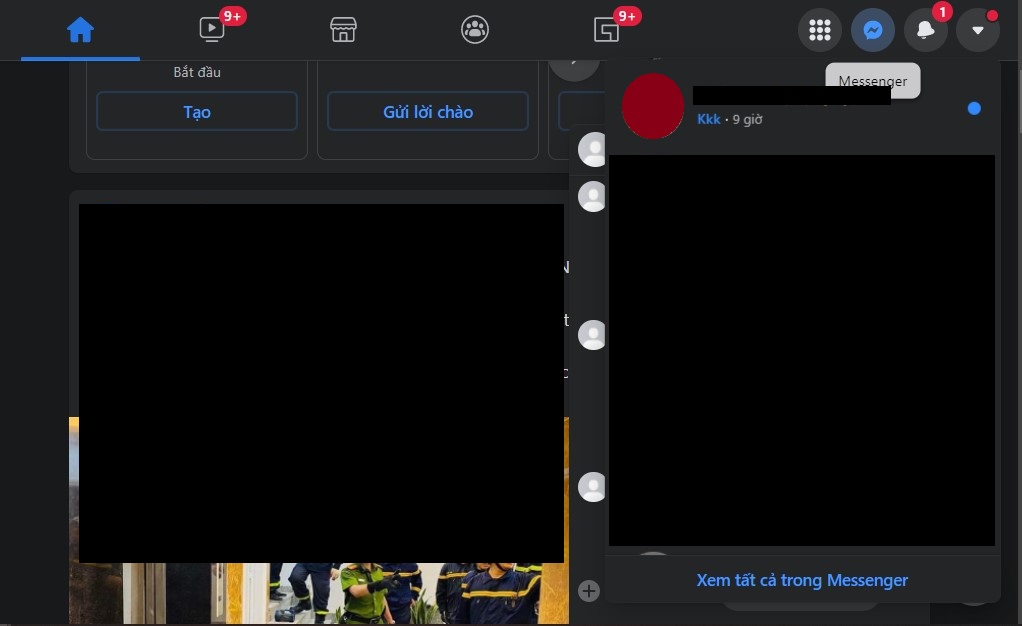Open the Groups tab icon
Image resolution: width=1022 pixels, height=626 pixels.
475,30
